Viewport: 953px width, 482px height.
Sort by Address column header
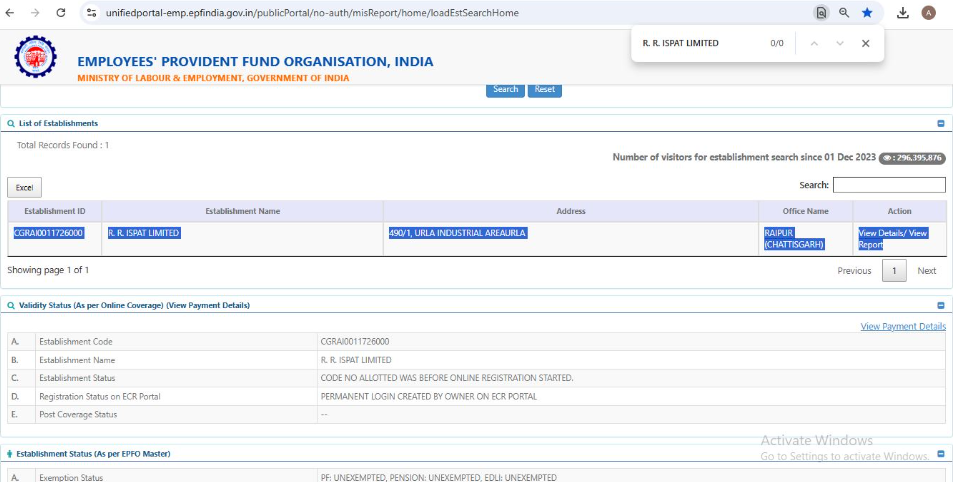tap(571, 211)
